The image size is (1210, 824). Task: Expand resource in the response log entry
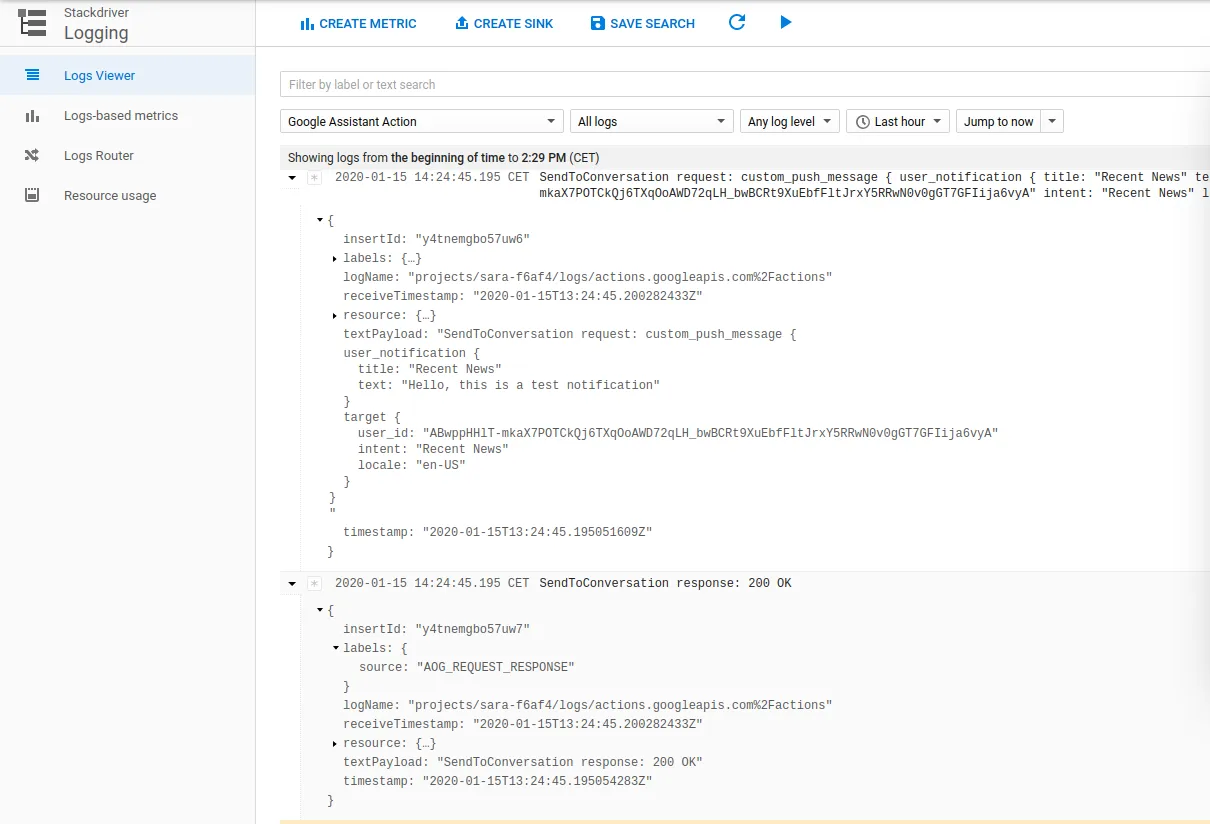(x=334, y=744)
